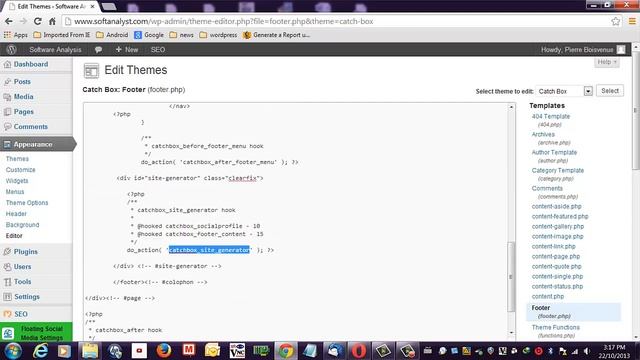Open the comments bubble in admin bar
This screenshot has width=640, height=360.
pos(98,49)
